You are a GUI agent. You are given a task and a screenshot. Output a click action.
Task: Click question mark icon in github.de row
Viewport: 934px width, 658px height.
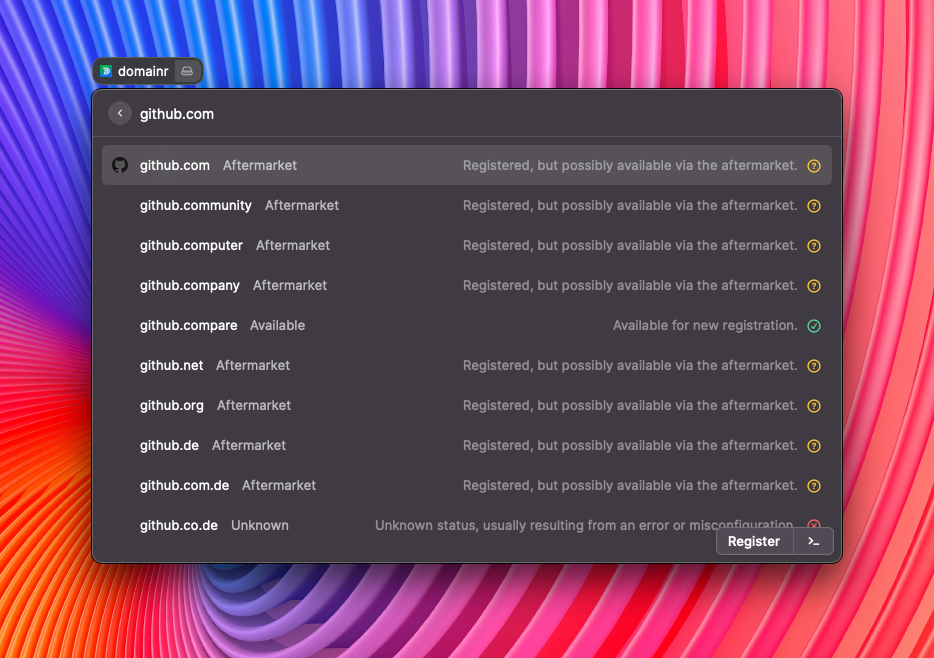click(814, 445)
